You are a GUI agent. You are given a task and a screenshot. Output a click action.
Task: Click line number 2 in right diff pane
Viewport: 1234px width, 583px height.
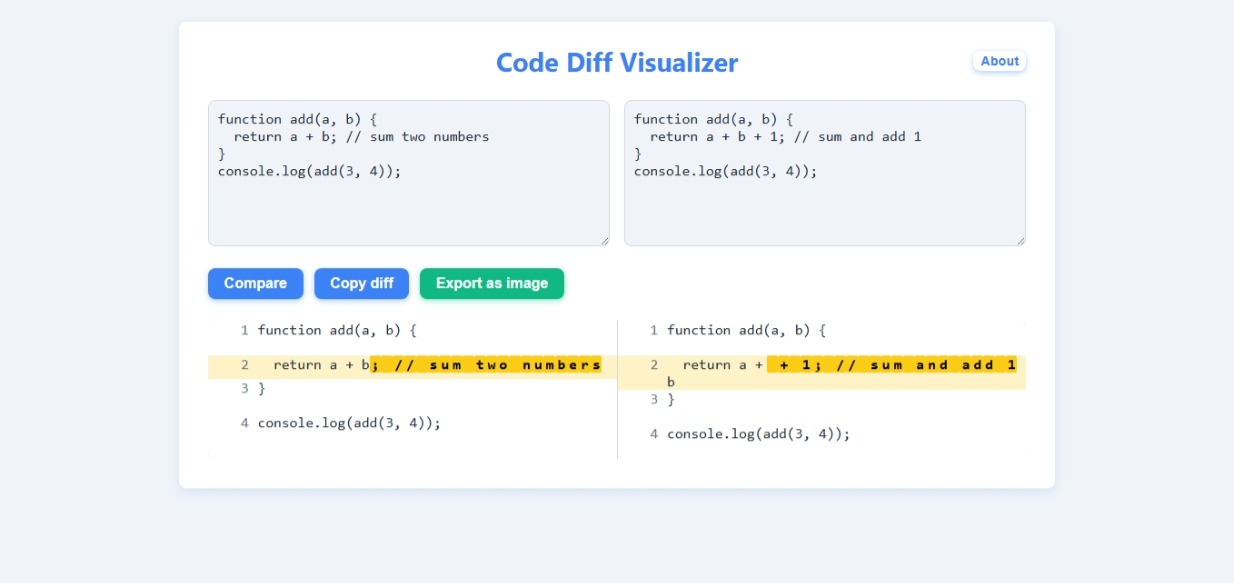click(654, 365)
